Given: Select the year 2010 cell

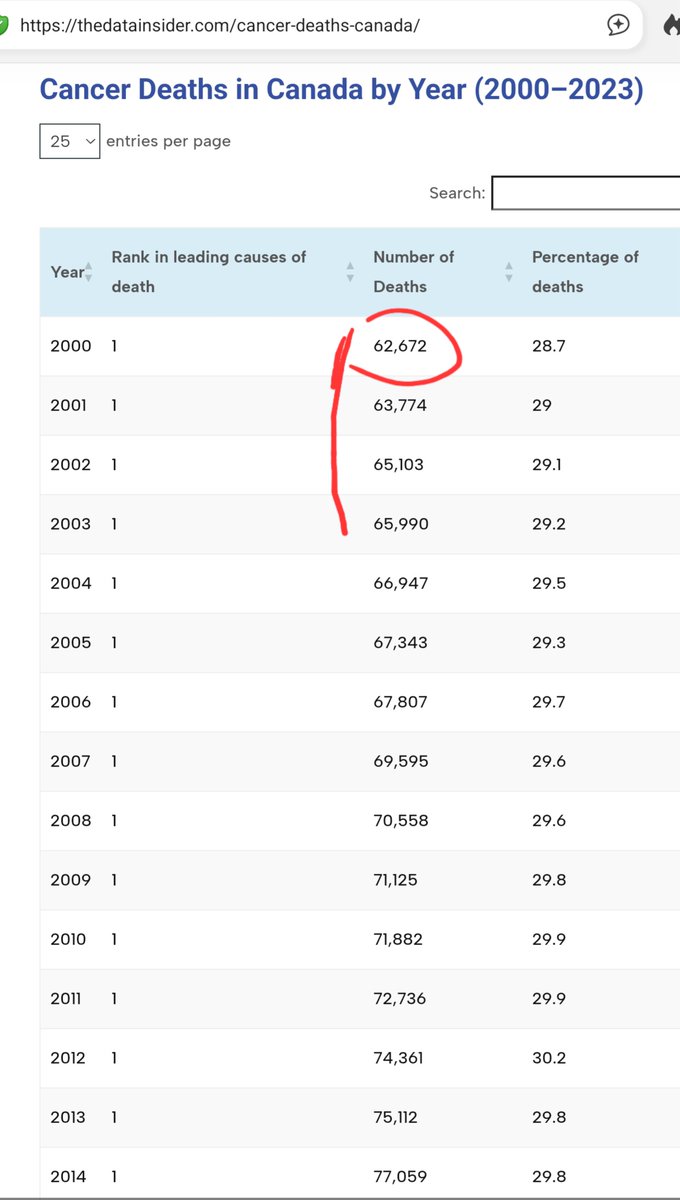Looking at the screenshot, I should pyautogui.click(x=68, y=939).
